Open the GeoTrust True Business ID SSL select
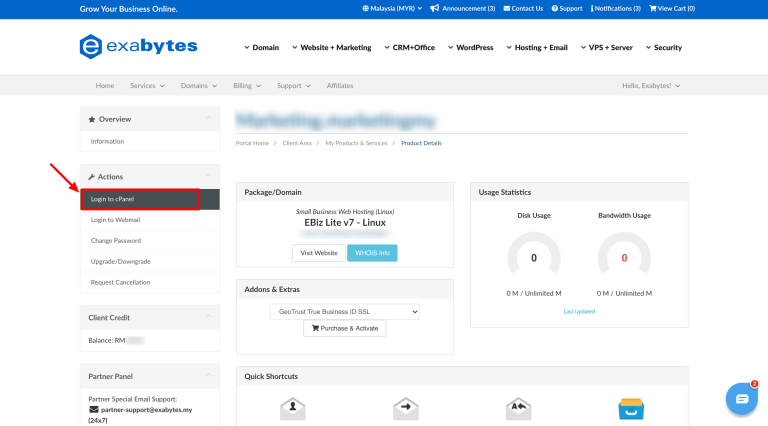The image size is (768, 426). coord(345,312)
